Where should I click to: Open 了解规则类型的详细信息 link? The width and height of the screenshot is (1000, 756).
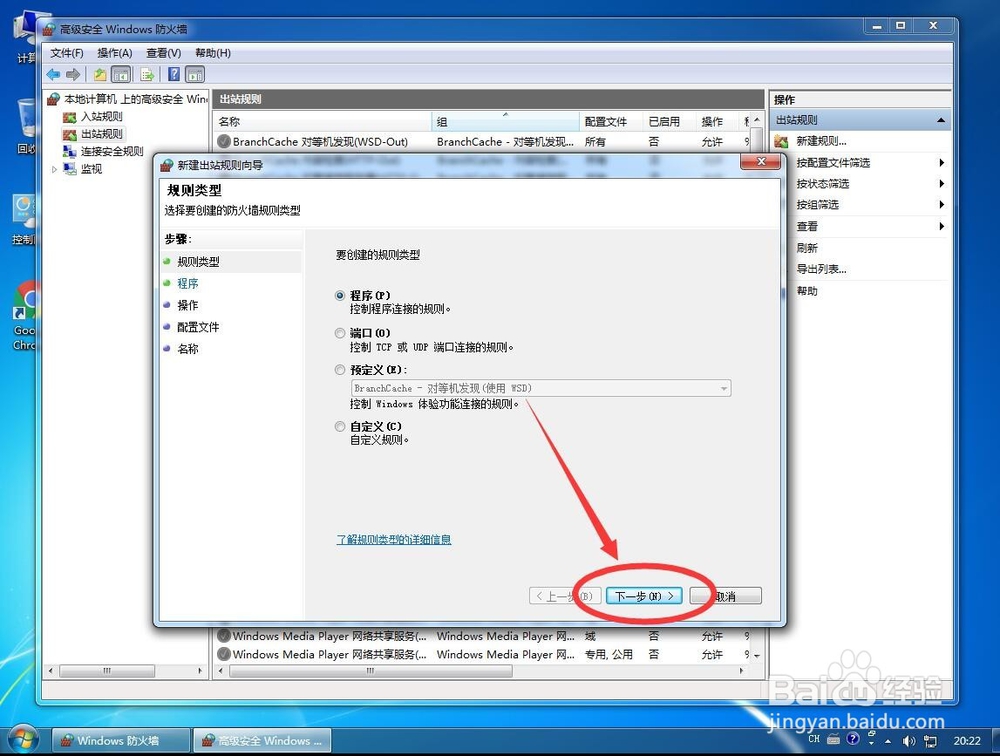tap(393, 539)
